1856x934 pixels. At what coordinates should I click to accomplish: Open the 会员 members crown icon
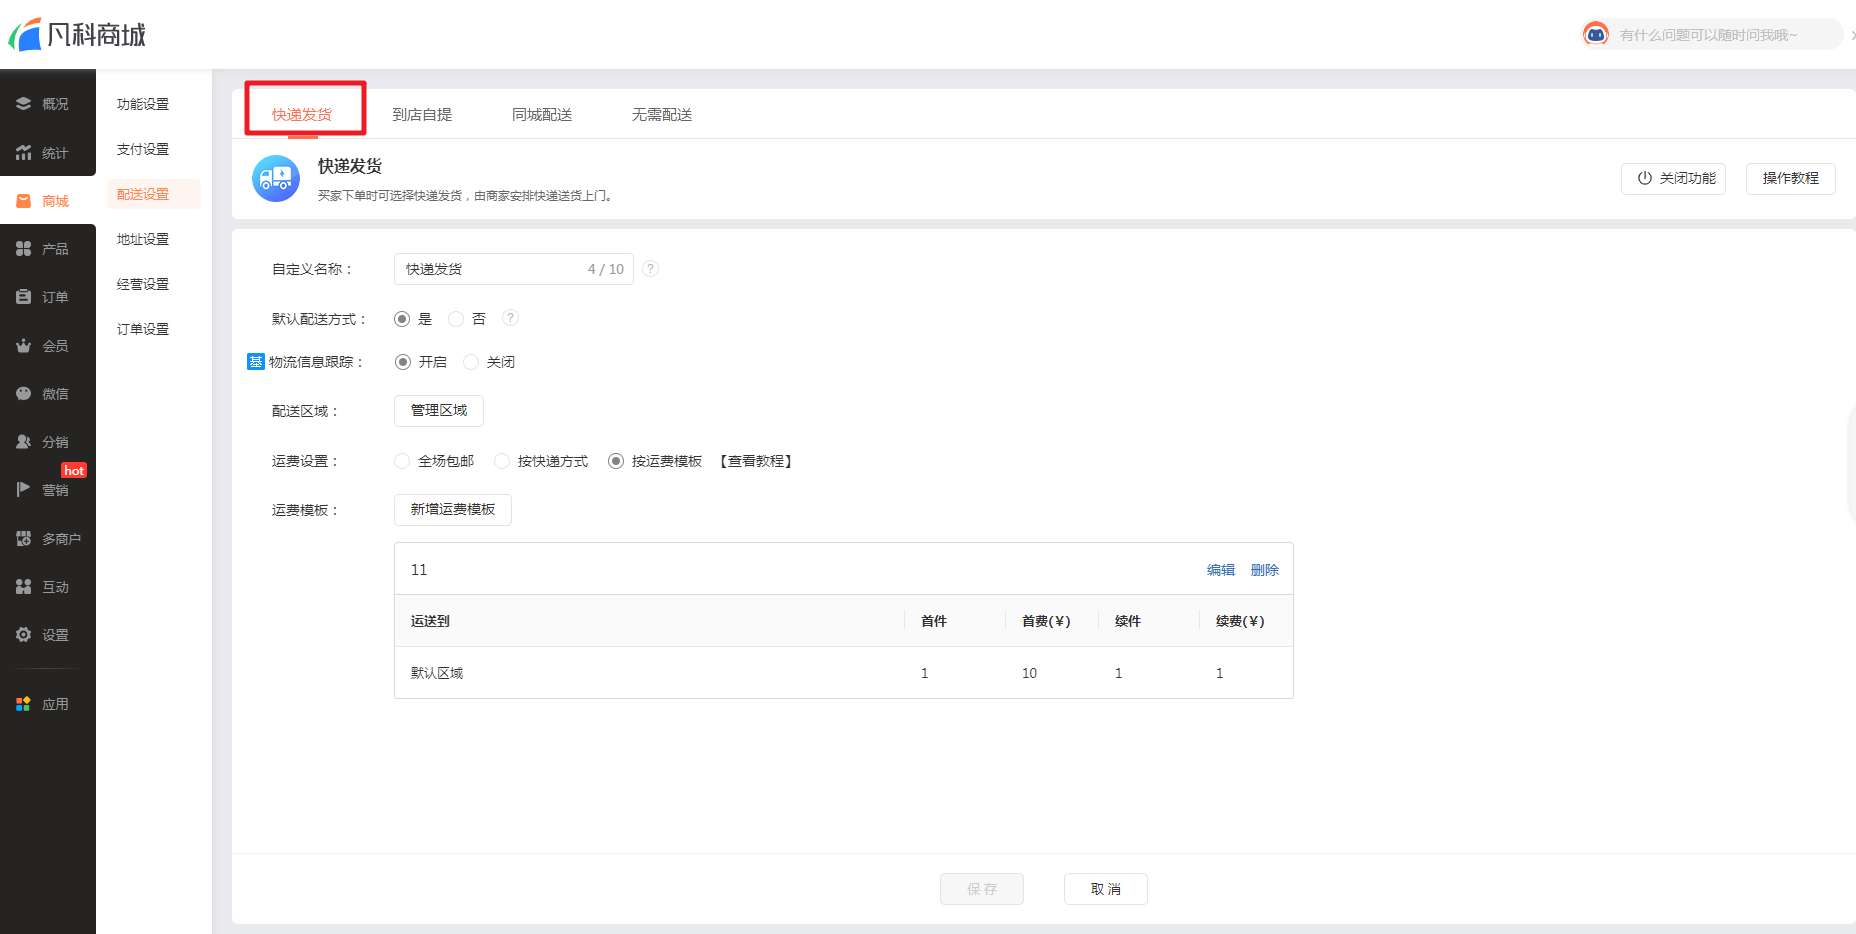23,345
